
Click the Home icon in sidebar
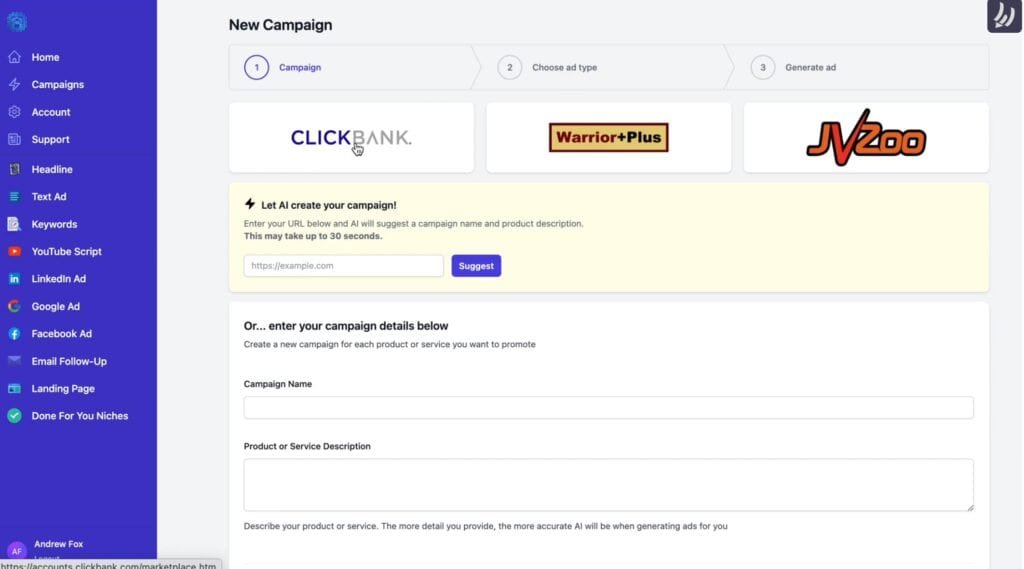point(14,57)
